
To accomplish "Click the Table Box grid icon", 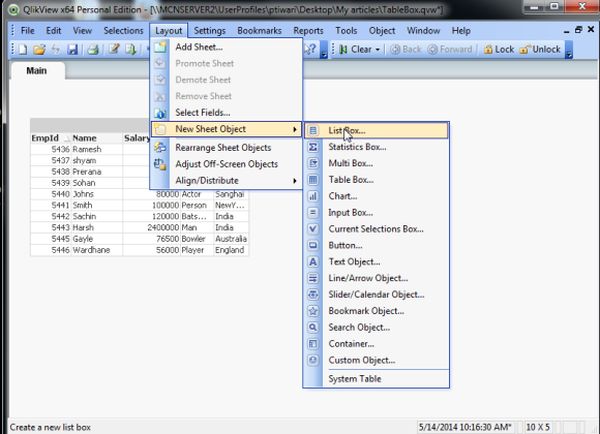I will [313, 180].
